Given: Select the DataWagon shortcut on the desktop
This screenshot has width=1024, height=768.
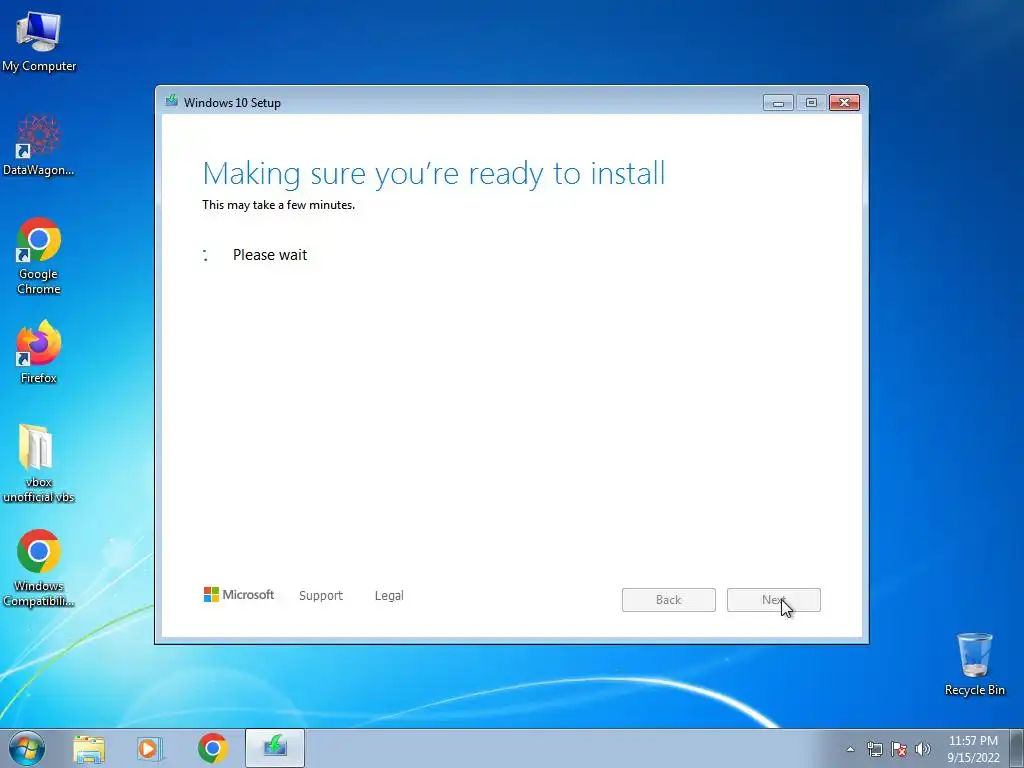Looking at the screenshot, I should tap(39, 146).
